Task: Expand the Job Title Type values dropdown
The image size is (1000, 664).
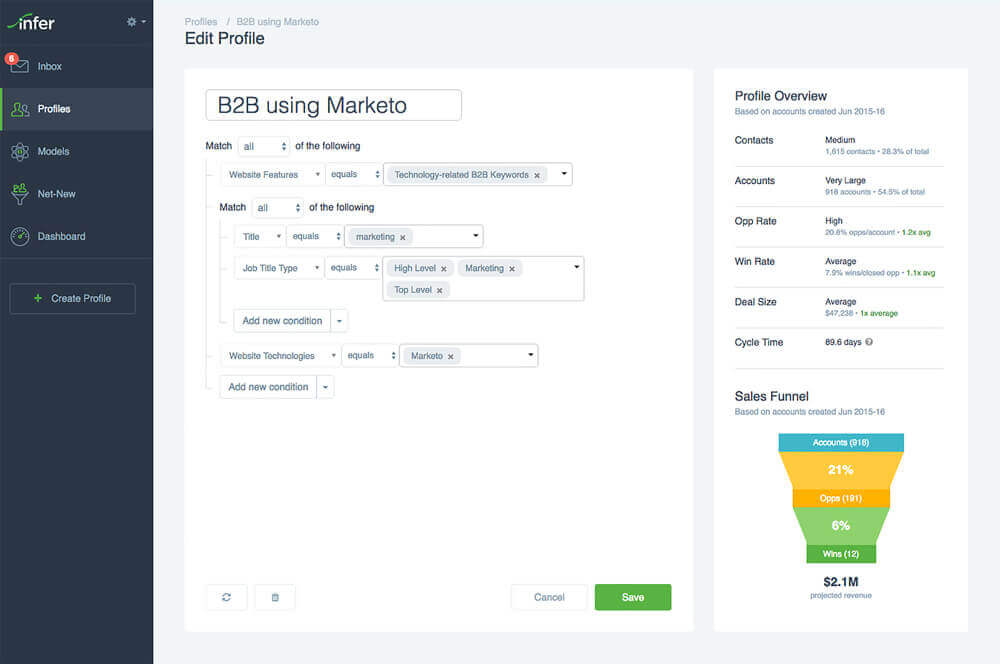Action: (577, 267)
